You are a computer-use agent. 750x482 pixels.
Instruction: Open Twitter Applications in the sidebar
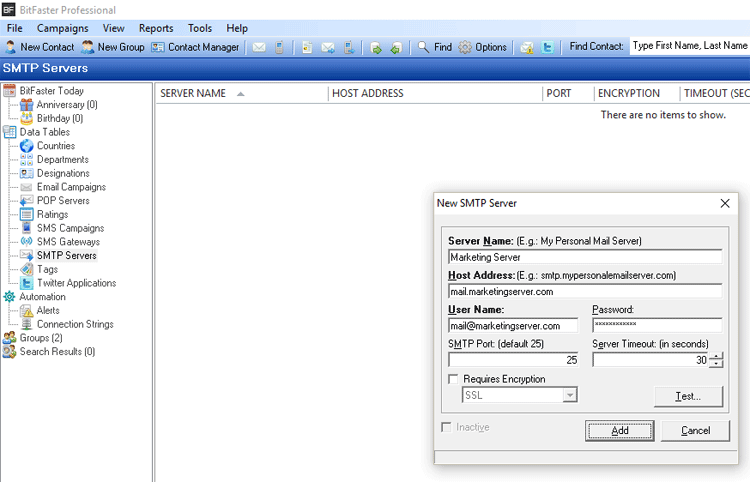coord(77,283)
